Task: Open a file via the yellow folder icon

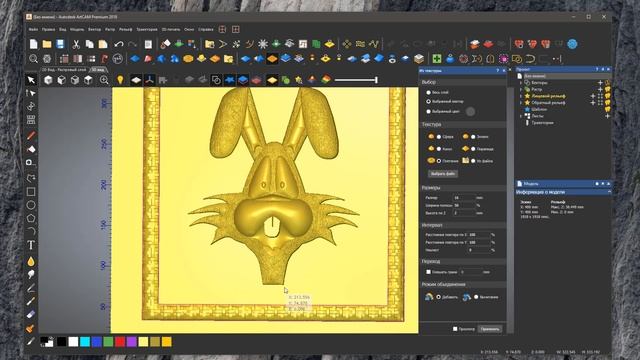Action: tap(47, 44)
